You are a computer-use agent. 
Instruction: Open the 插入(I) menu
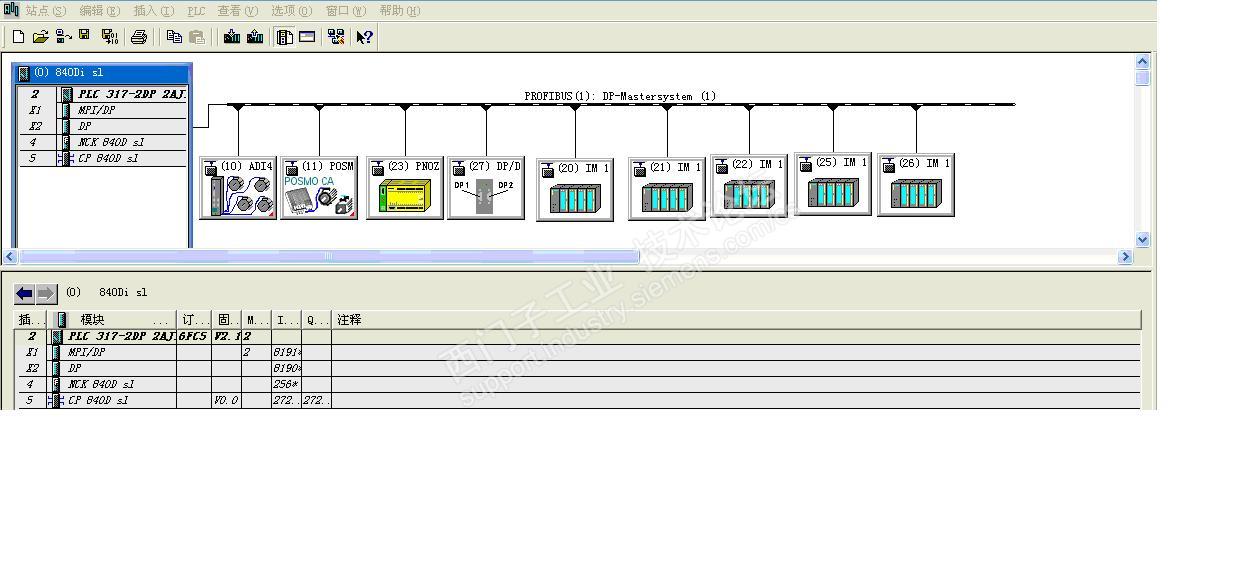click(153, 10)
